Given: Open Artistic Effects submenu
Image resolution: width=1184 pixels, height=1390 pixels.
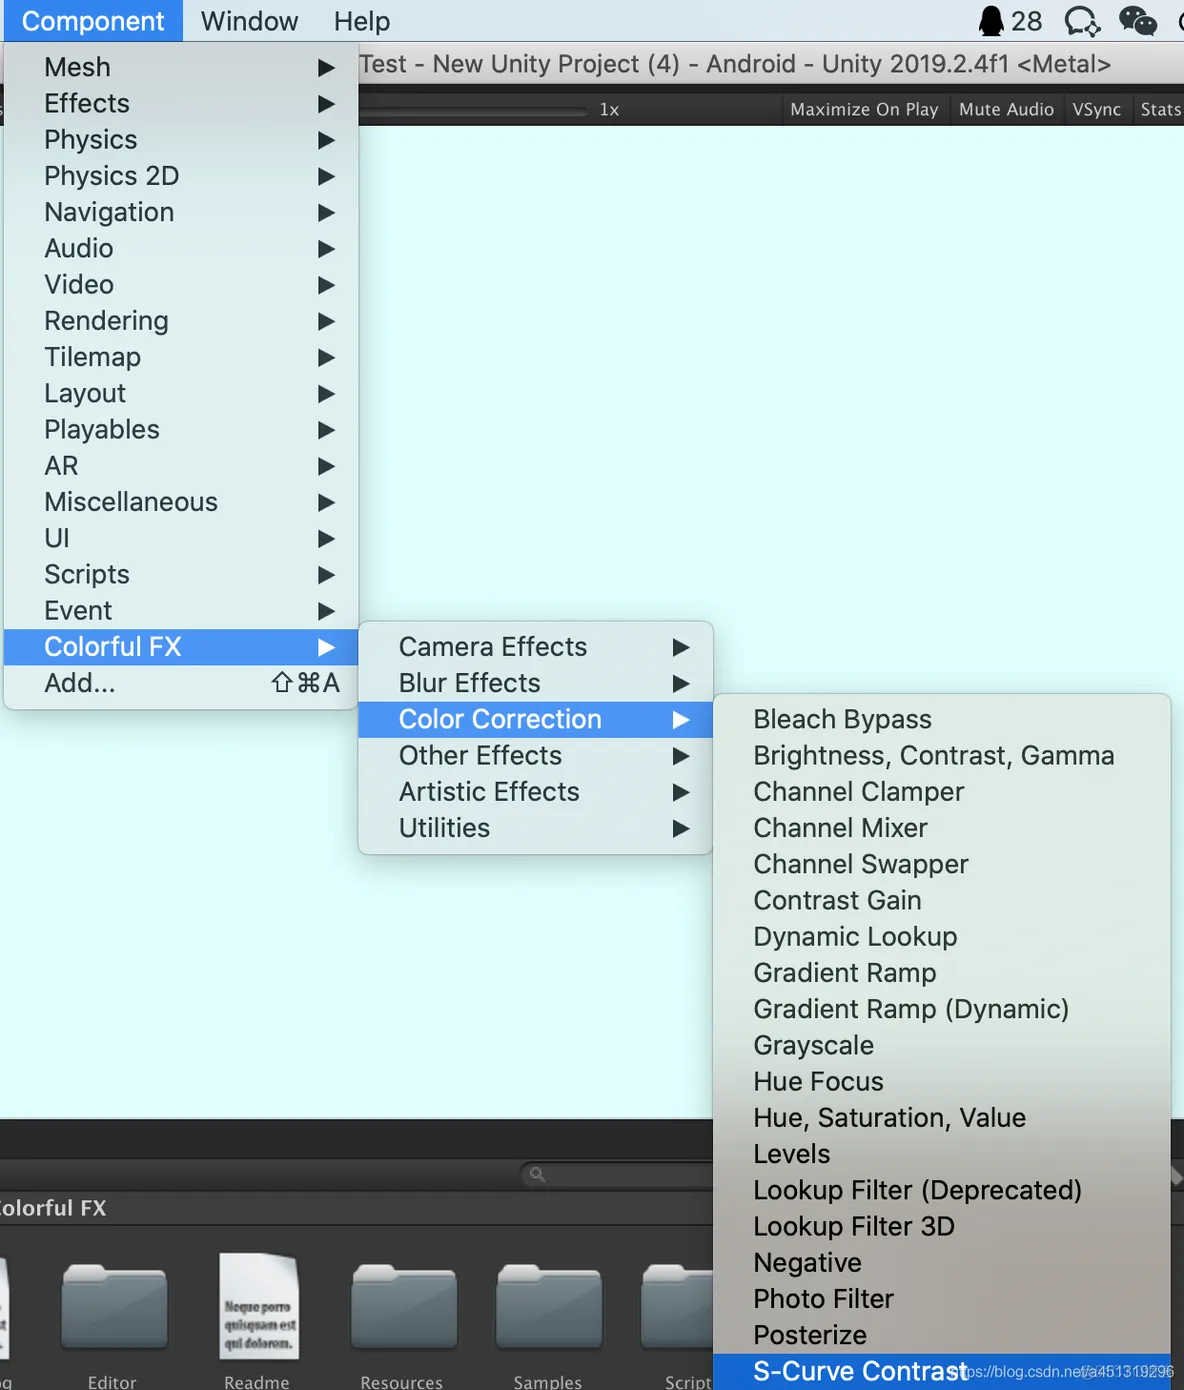Looking at the screenshot, I should point(535,792).
